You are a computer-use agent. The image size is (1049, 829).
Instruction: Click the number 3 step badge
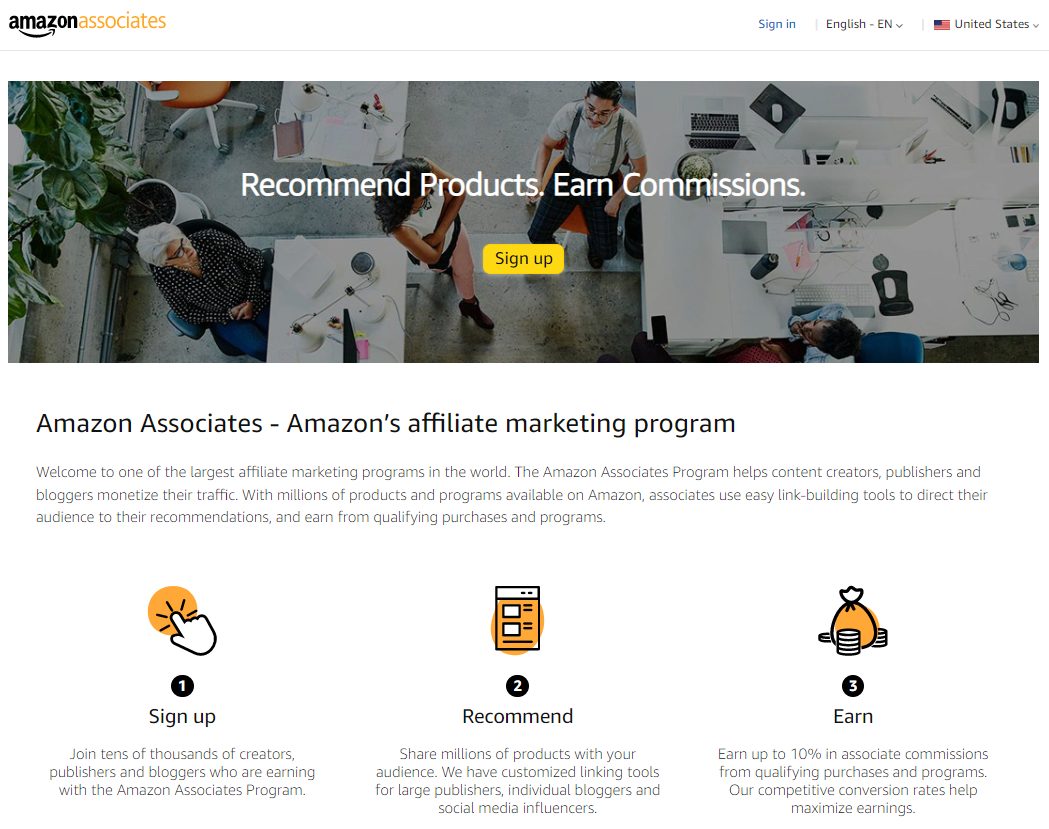pyautogui.click(x=853, y=686)
